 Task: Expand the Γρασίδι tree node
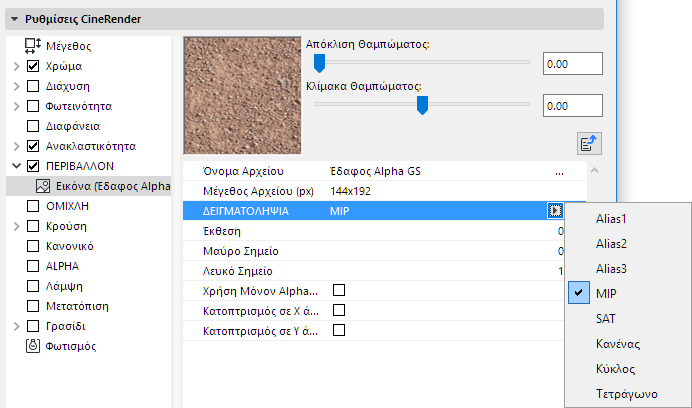(x=16, y=326)
